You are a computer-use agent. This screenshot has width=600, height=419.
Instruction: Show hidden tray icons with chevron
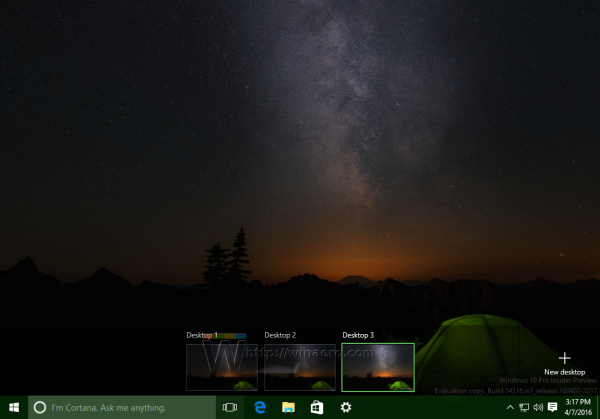510,408
